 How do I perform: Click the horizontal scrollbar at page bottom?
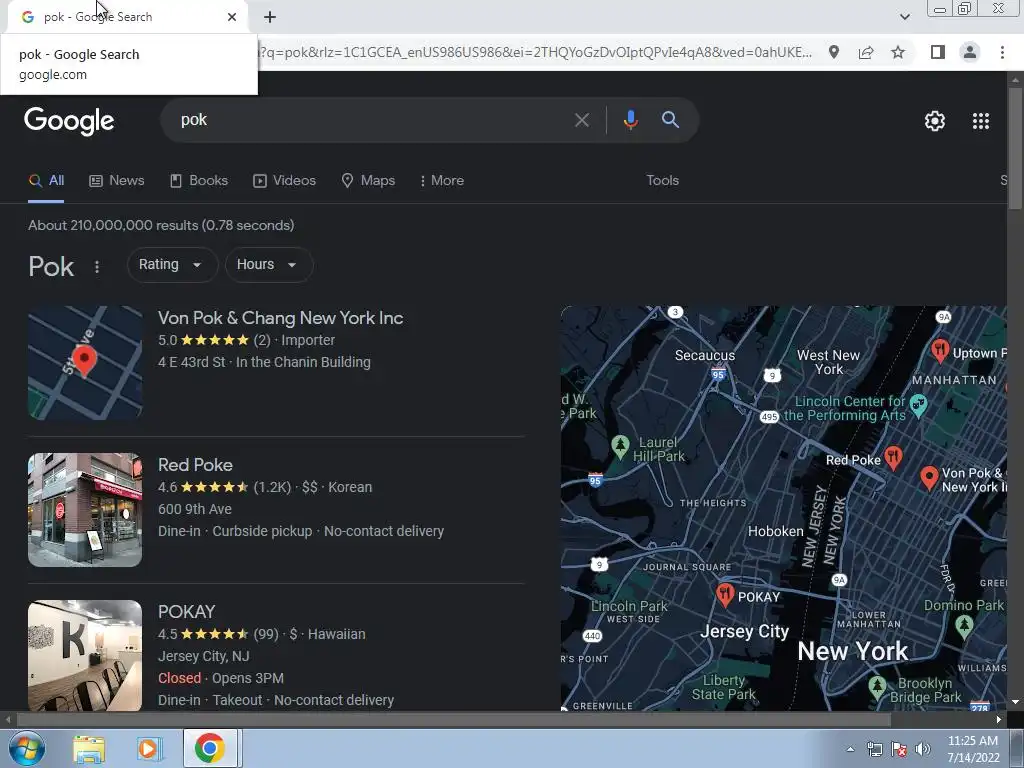[x=453, y=720]
